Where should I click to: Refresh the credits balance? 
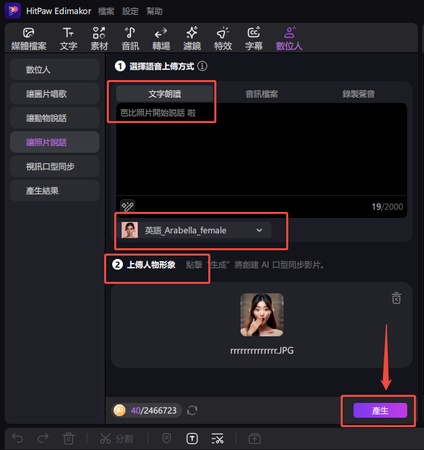point(192,410)
